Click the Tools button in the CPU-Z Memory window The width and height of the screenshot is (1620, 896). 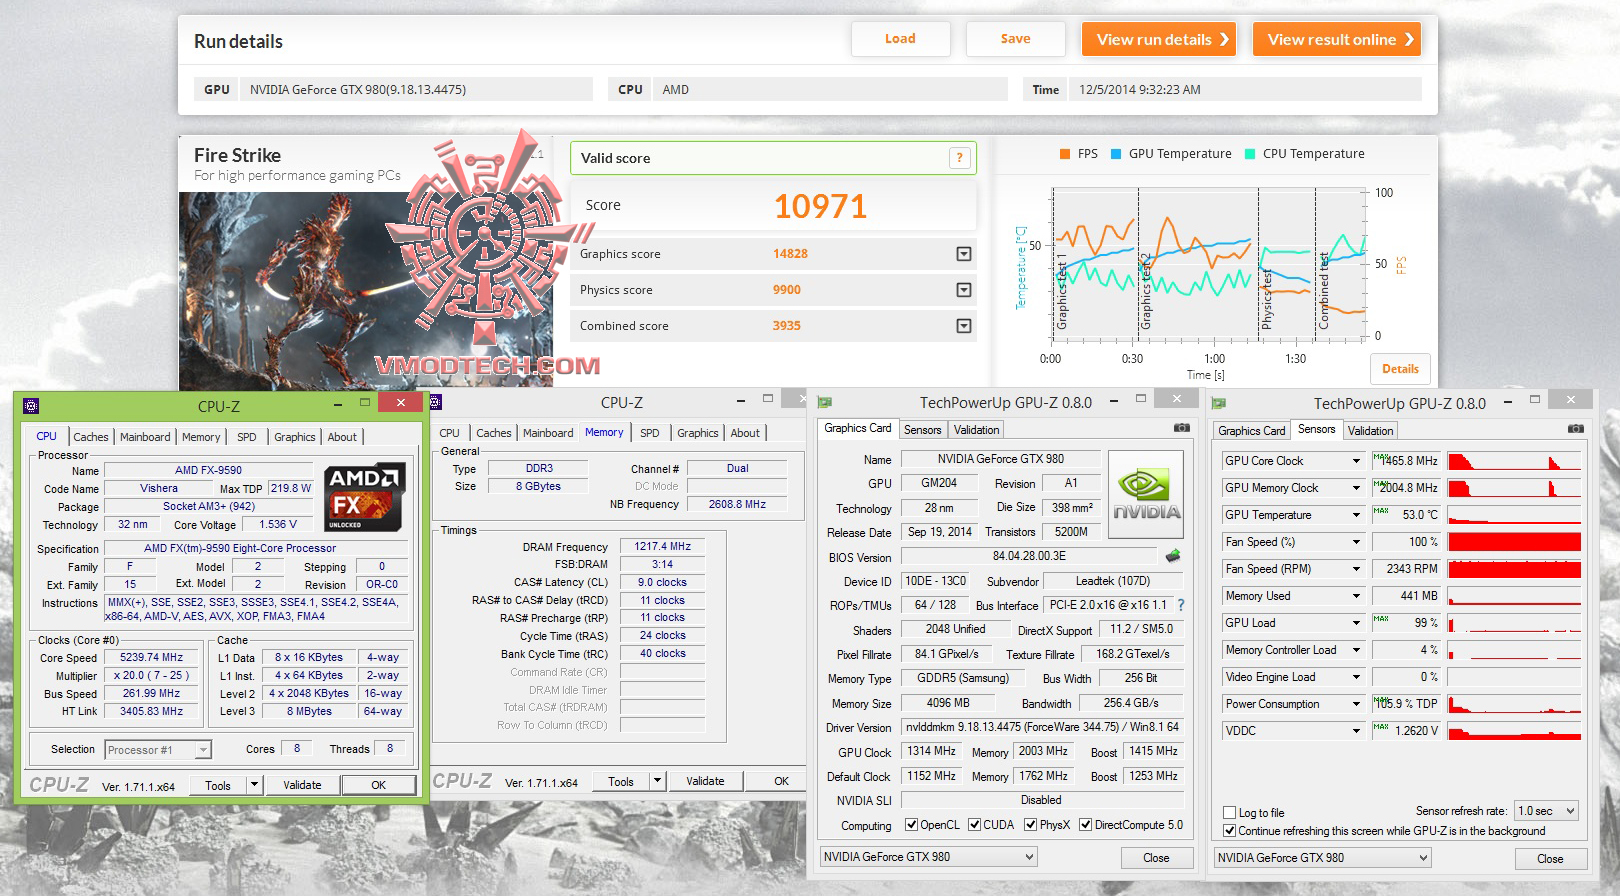click(x=621, y=781)
